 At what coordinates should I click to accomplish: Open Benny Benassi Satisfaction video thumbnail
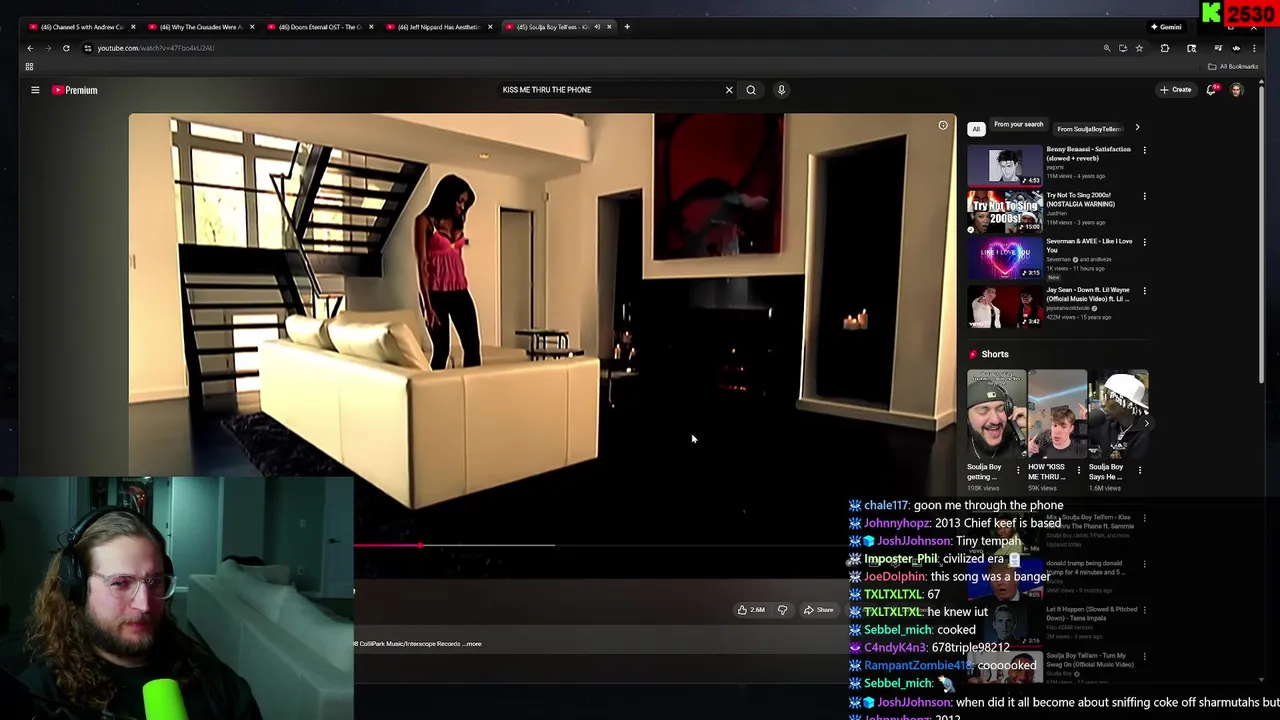(x=1005, y=166)
